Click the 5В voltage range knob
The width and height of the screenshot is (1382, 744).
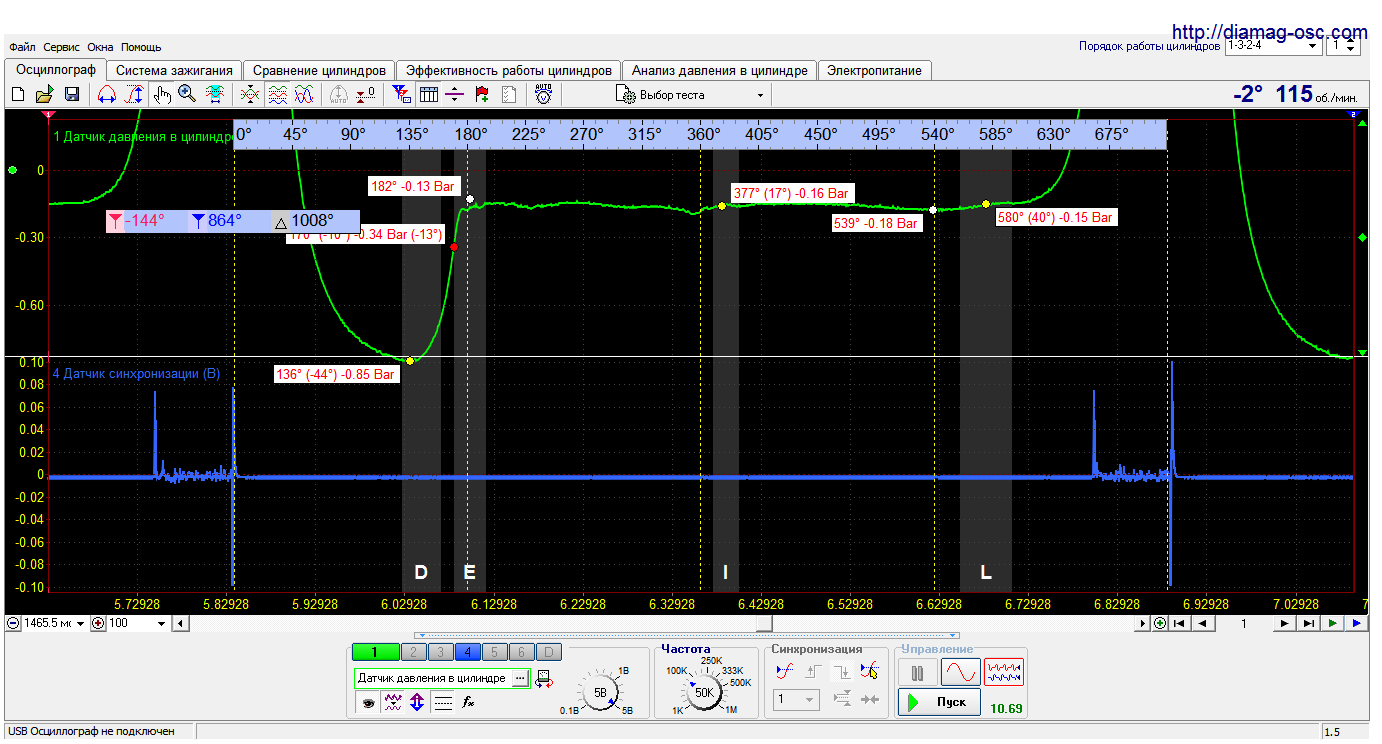click(600, 692)
